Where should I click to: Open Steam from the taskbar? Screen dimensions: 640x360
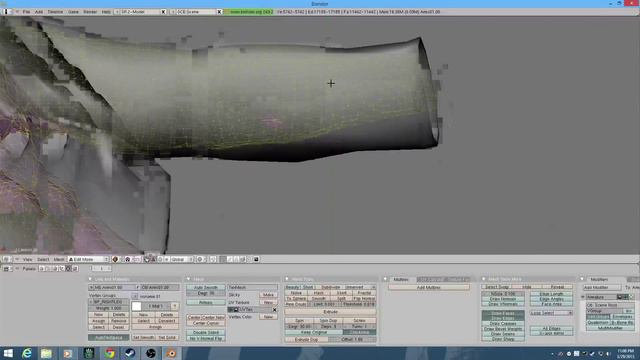(x=130, y=353)
